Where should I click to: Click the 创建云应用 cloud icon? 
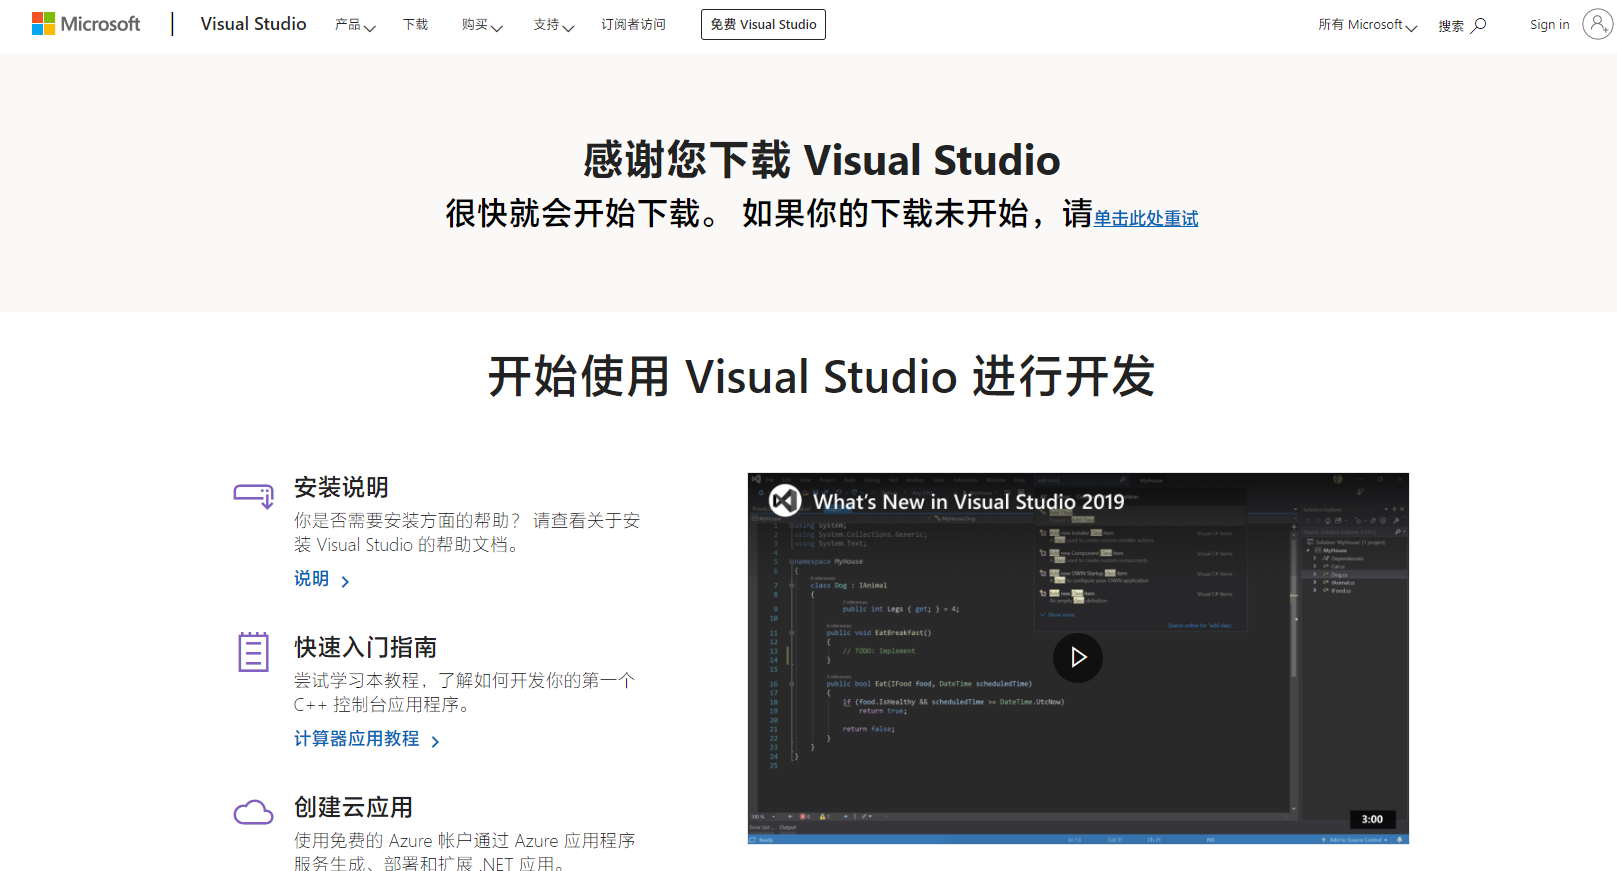[x=254, y=812]
